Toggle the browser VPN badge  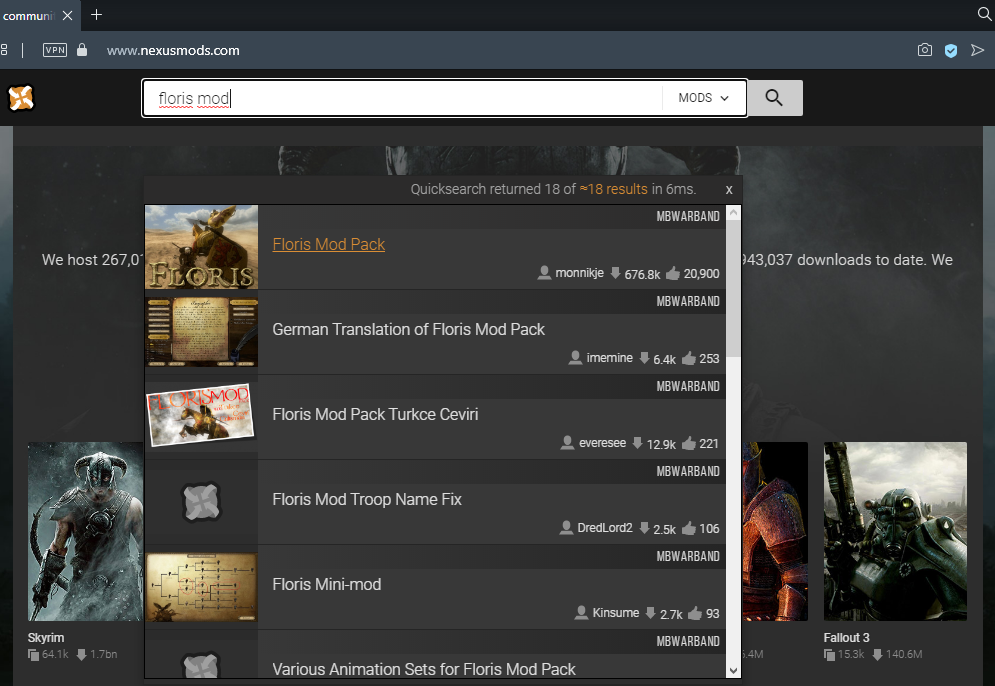pos(55,50)
